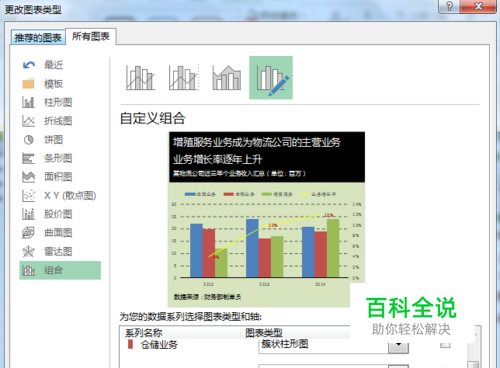
Task: Choose the Area chart (面积图) category
Action: (x=58, y=177)
